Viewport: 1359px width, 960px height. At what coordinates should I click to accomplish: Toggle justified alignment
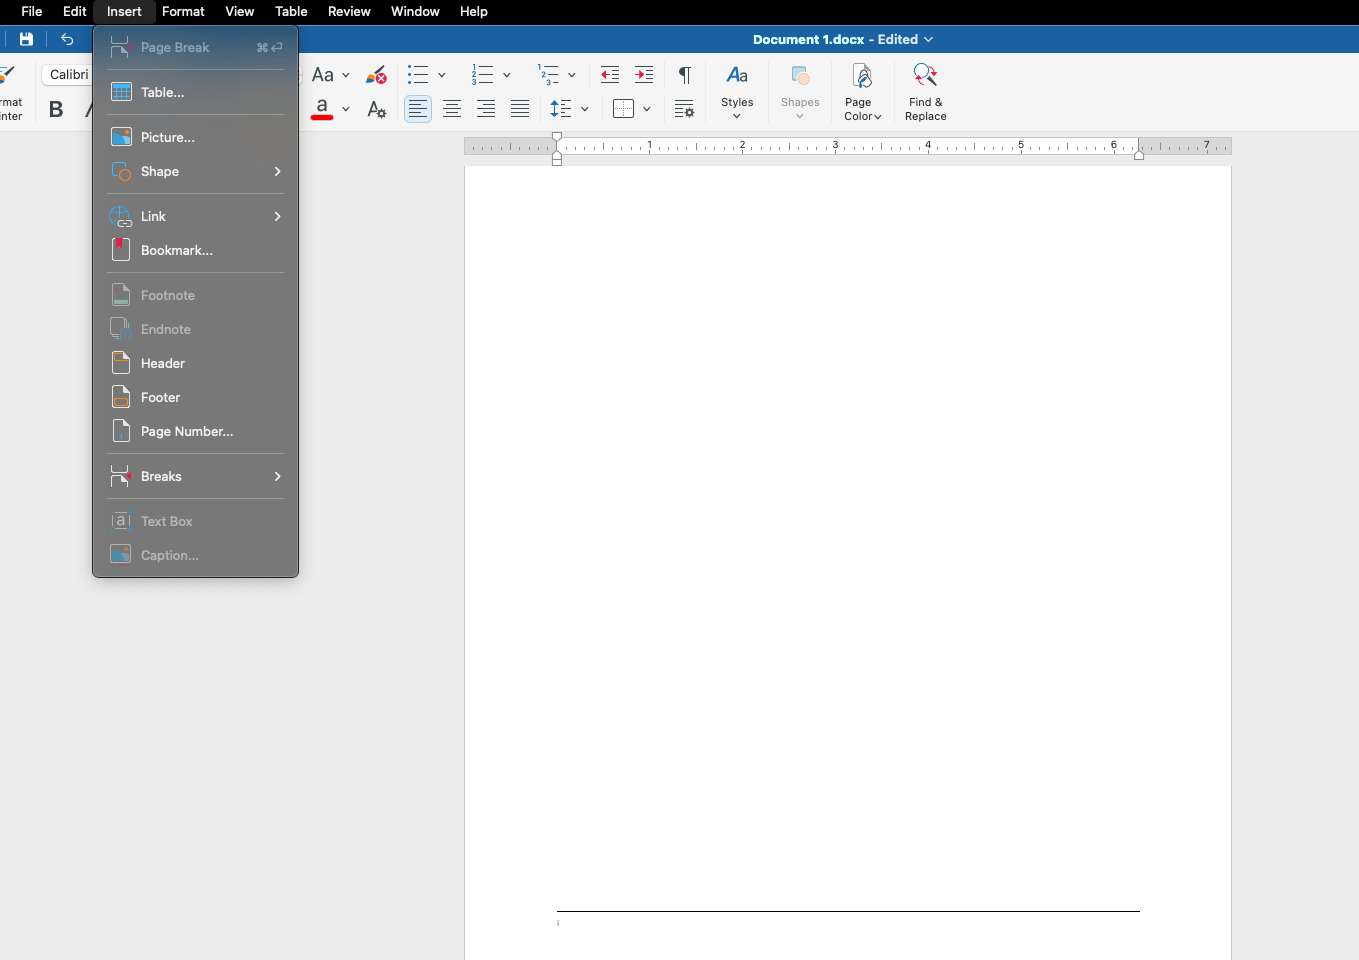(519, 108)
